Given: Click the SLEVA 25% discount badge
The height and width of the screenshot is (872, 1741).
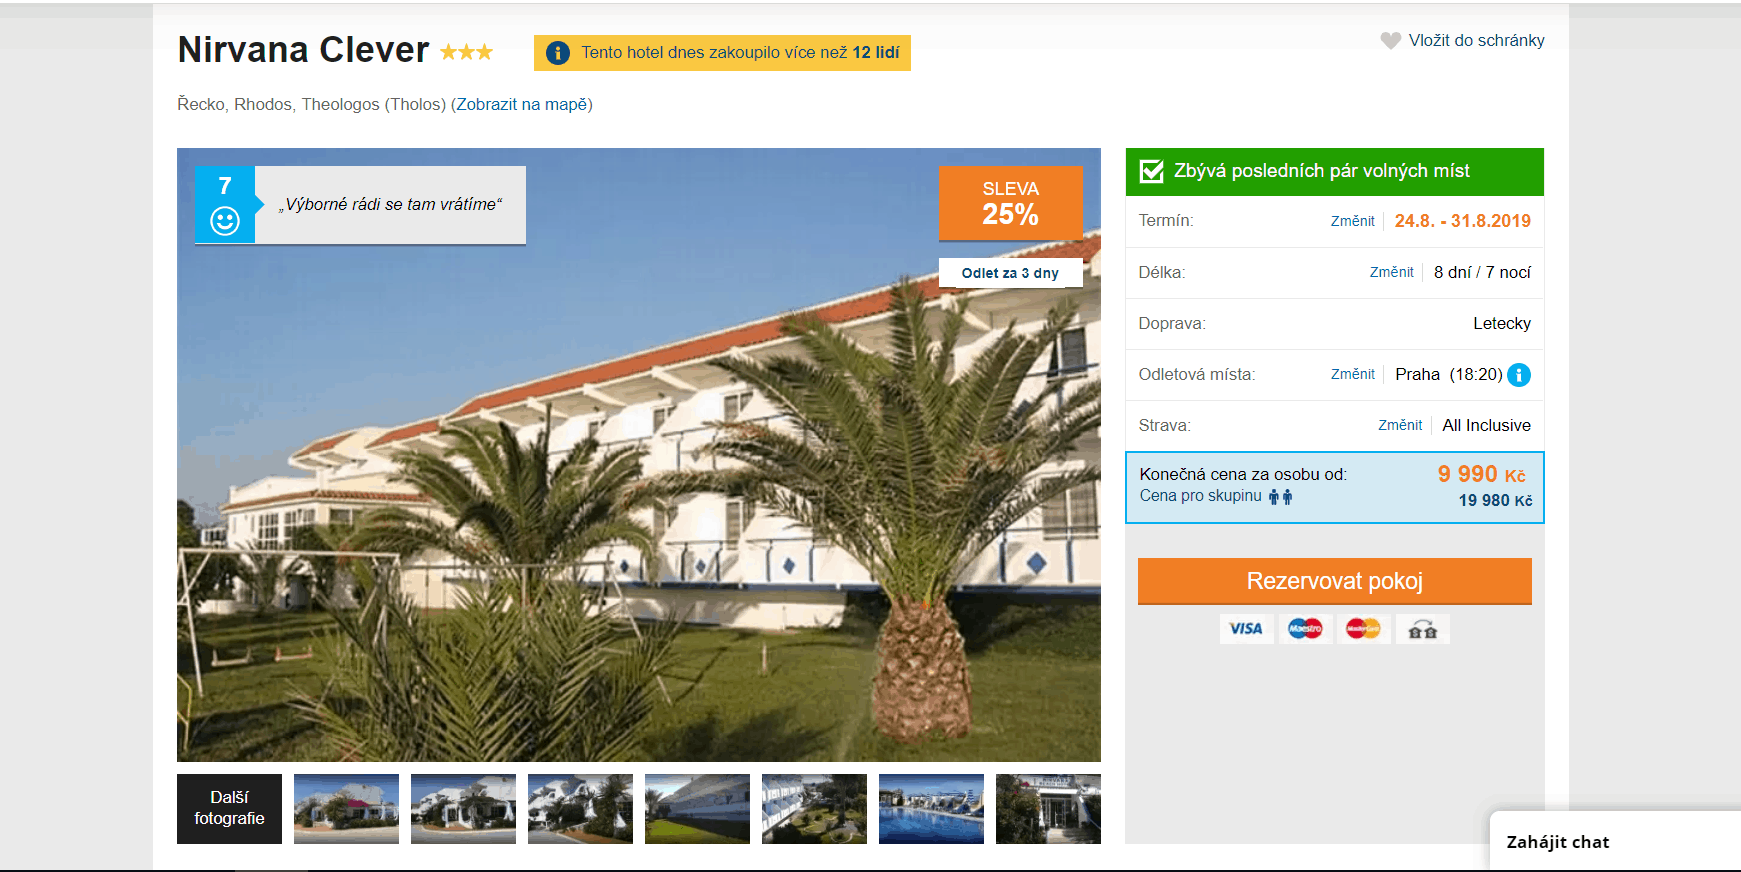Looking at the screenshot, I should 1011,202.
